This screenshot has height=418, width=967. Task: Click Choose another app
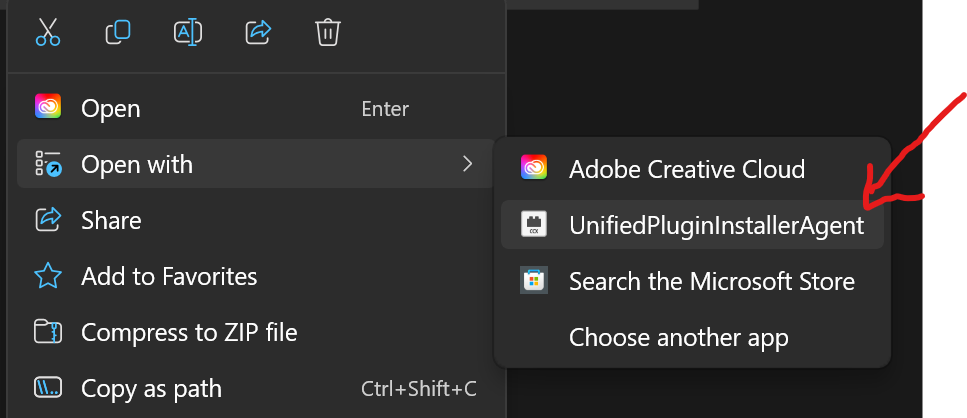tap(693, 337)
